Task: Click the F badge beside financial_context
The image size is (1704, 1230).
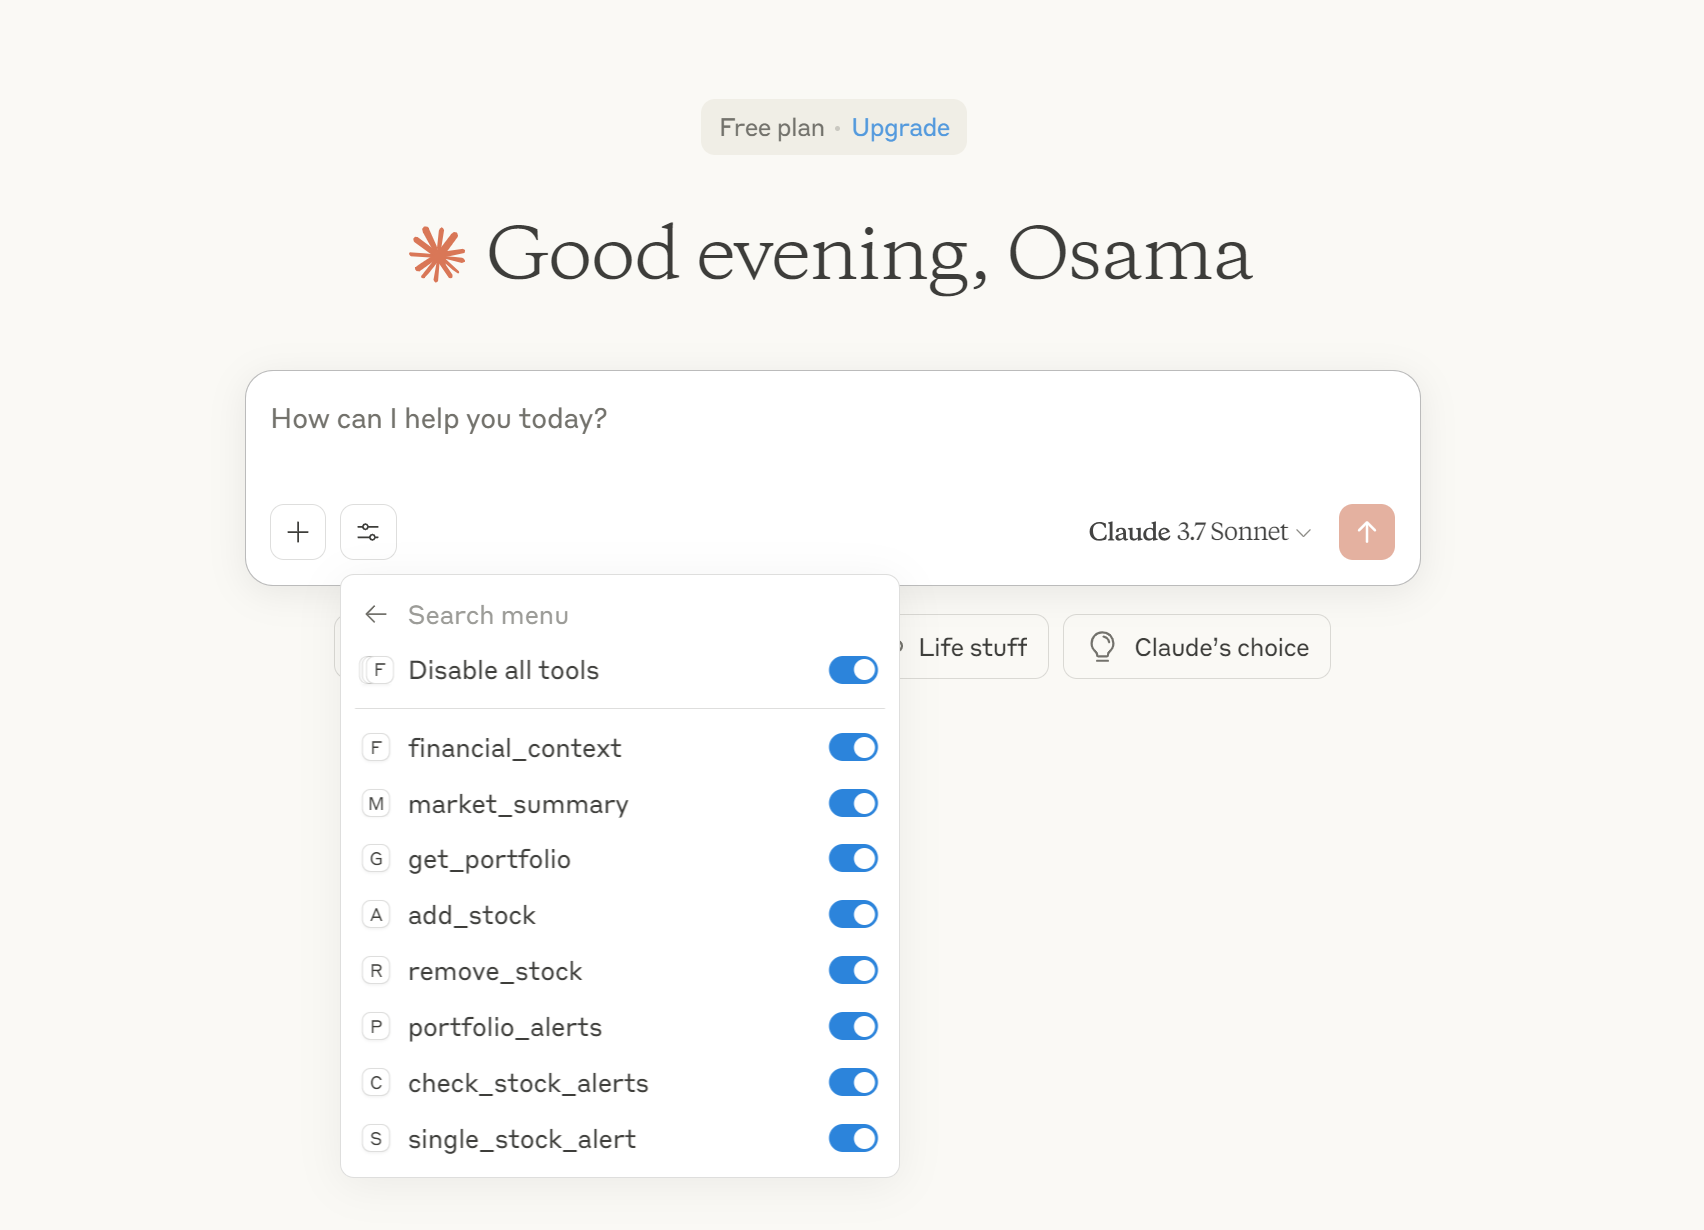Action: point(376,747)
